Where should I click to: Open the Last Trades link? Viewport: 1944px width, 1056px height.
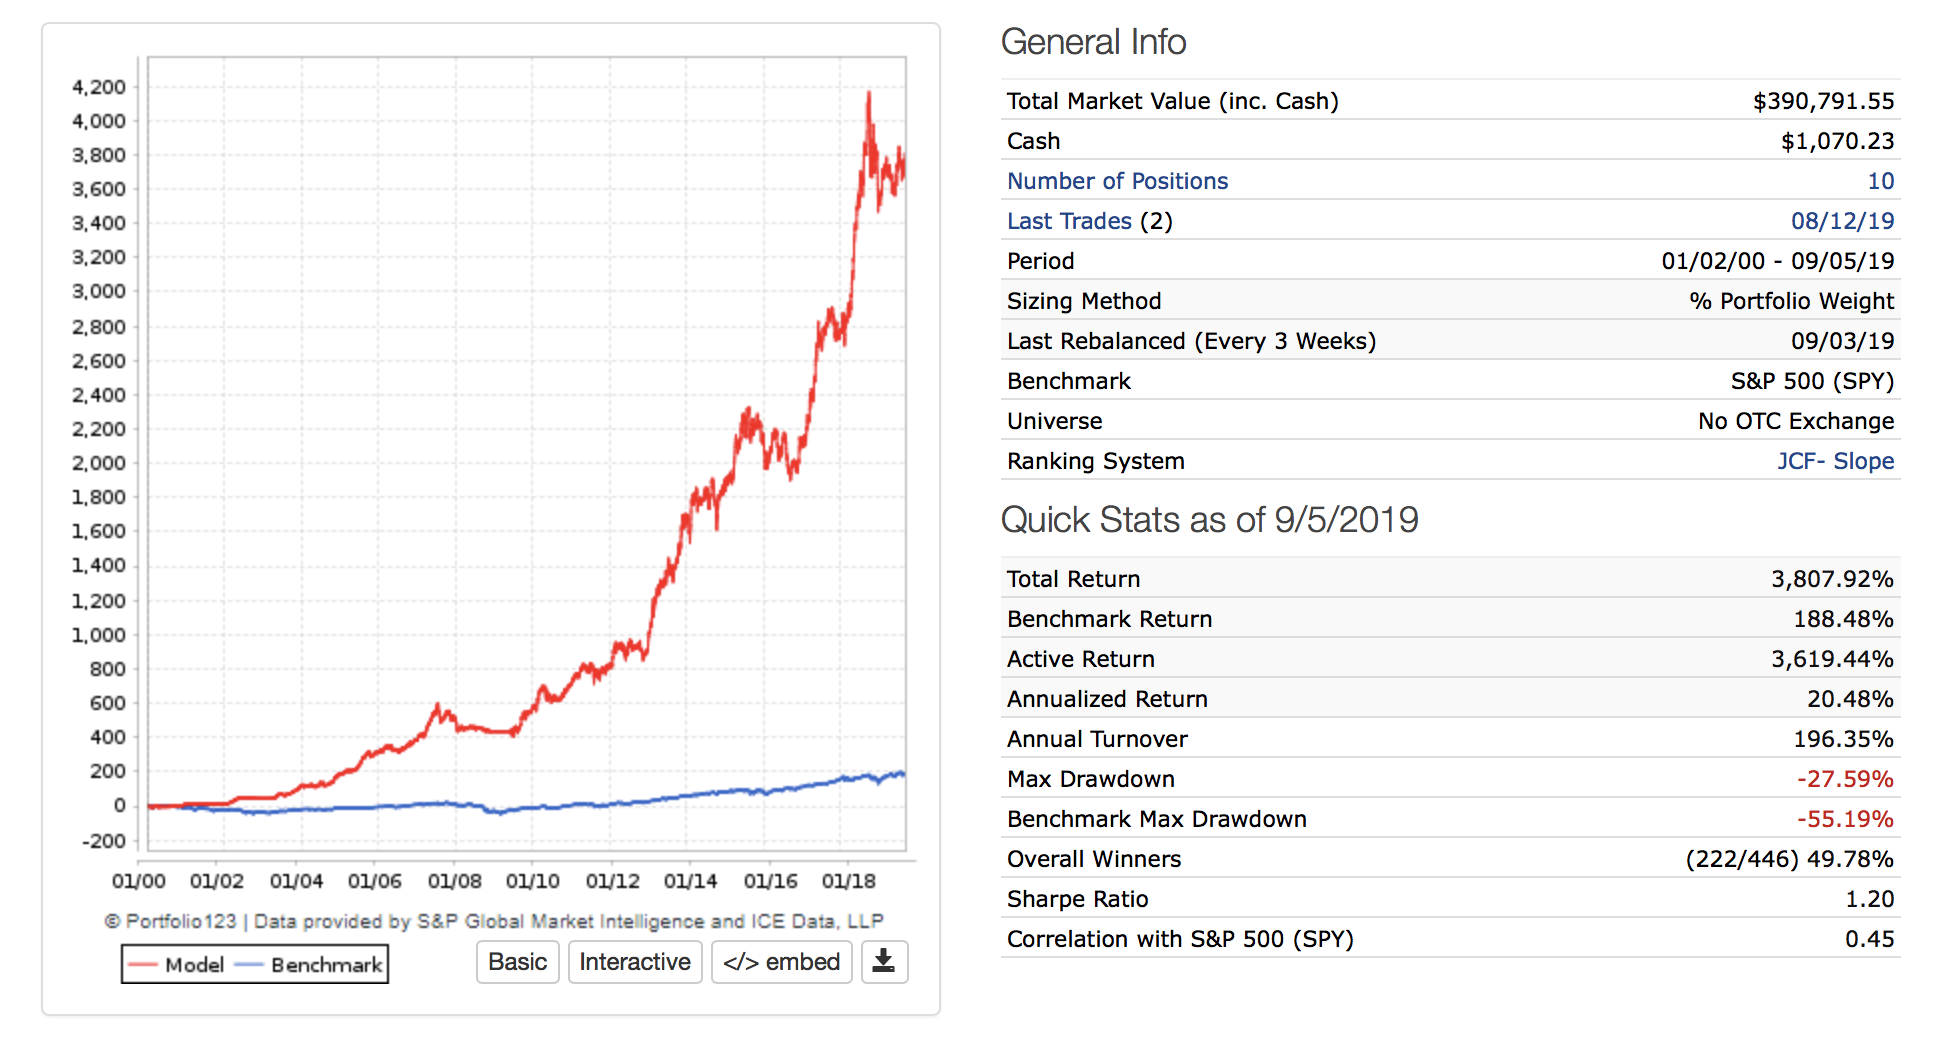point(1069,221)
